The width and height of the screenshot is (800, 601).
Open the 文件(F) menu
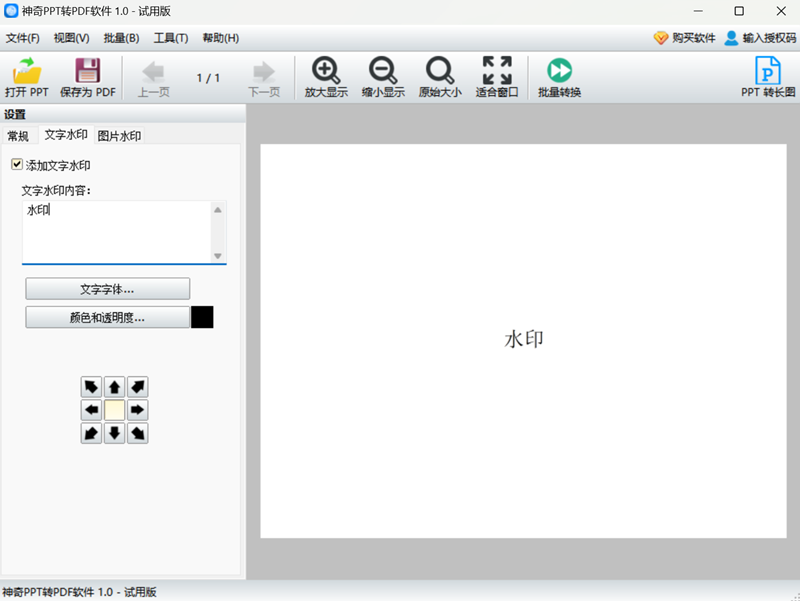[22, 38]
